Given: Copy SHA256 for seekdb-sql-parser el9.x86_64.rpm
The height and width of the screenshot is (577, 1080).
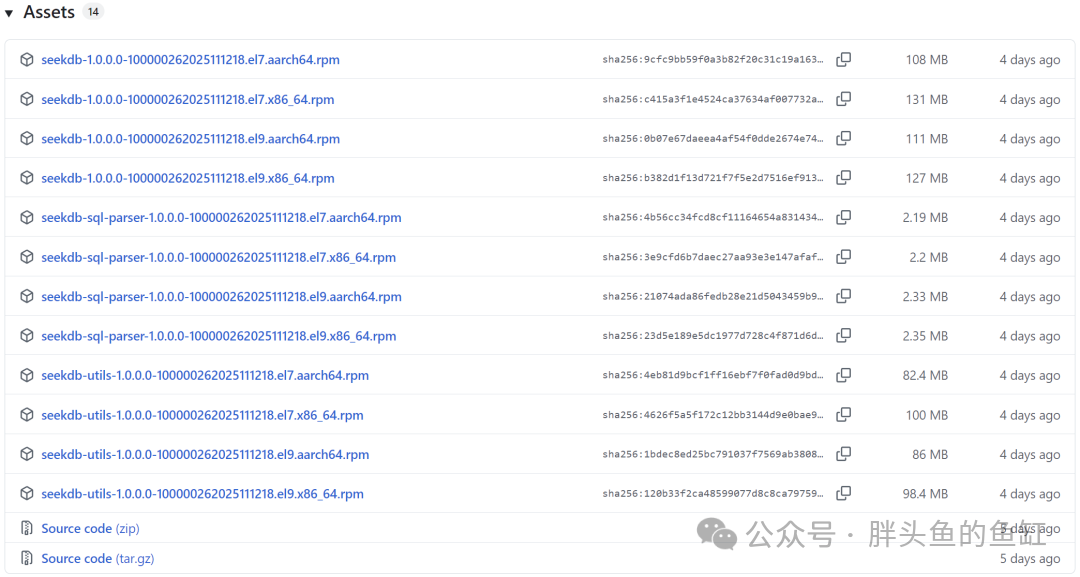Looking at the screenshot, I should click(843, 335).
